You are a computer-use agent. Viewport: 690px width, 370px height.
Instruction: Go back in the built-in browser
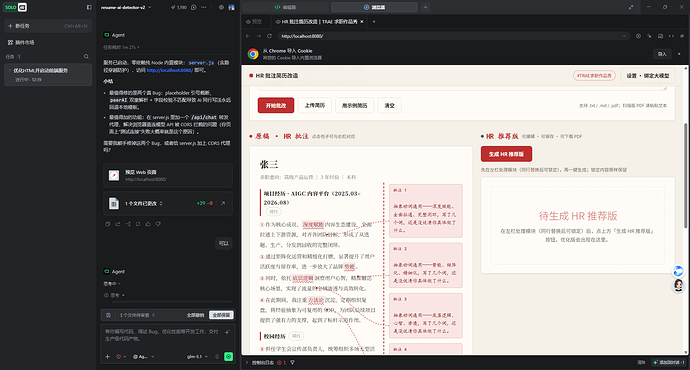tap(248, 36)
